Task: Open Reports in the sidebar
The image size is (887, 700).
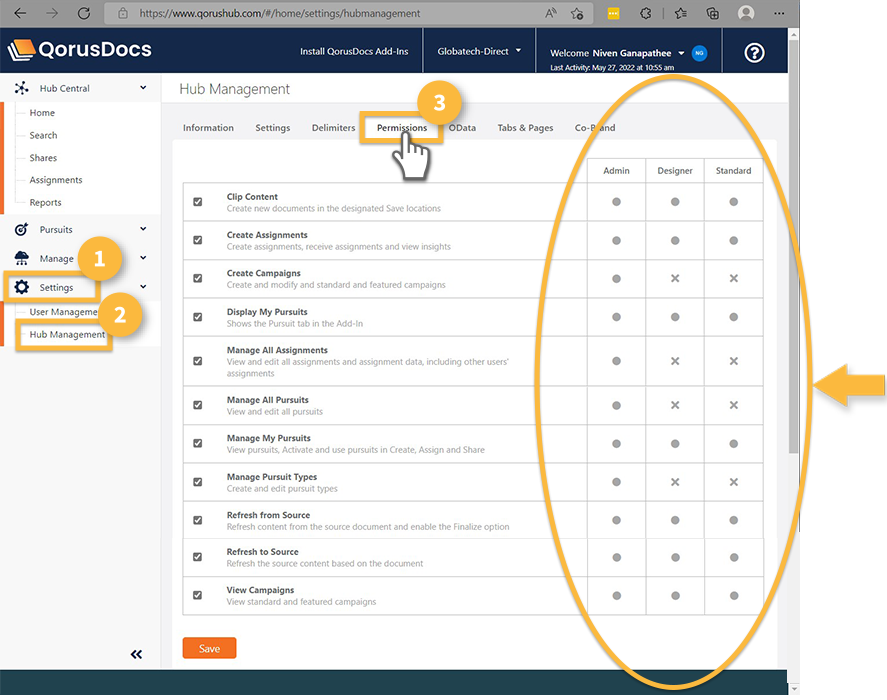Action: tap(45, 203)
